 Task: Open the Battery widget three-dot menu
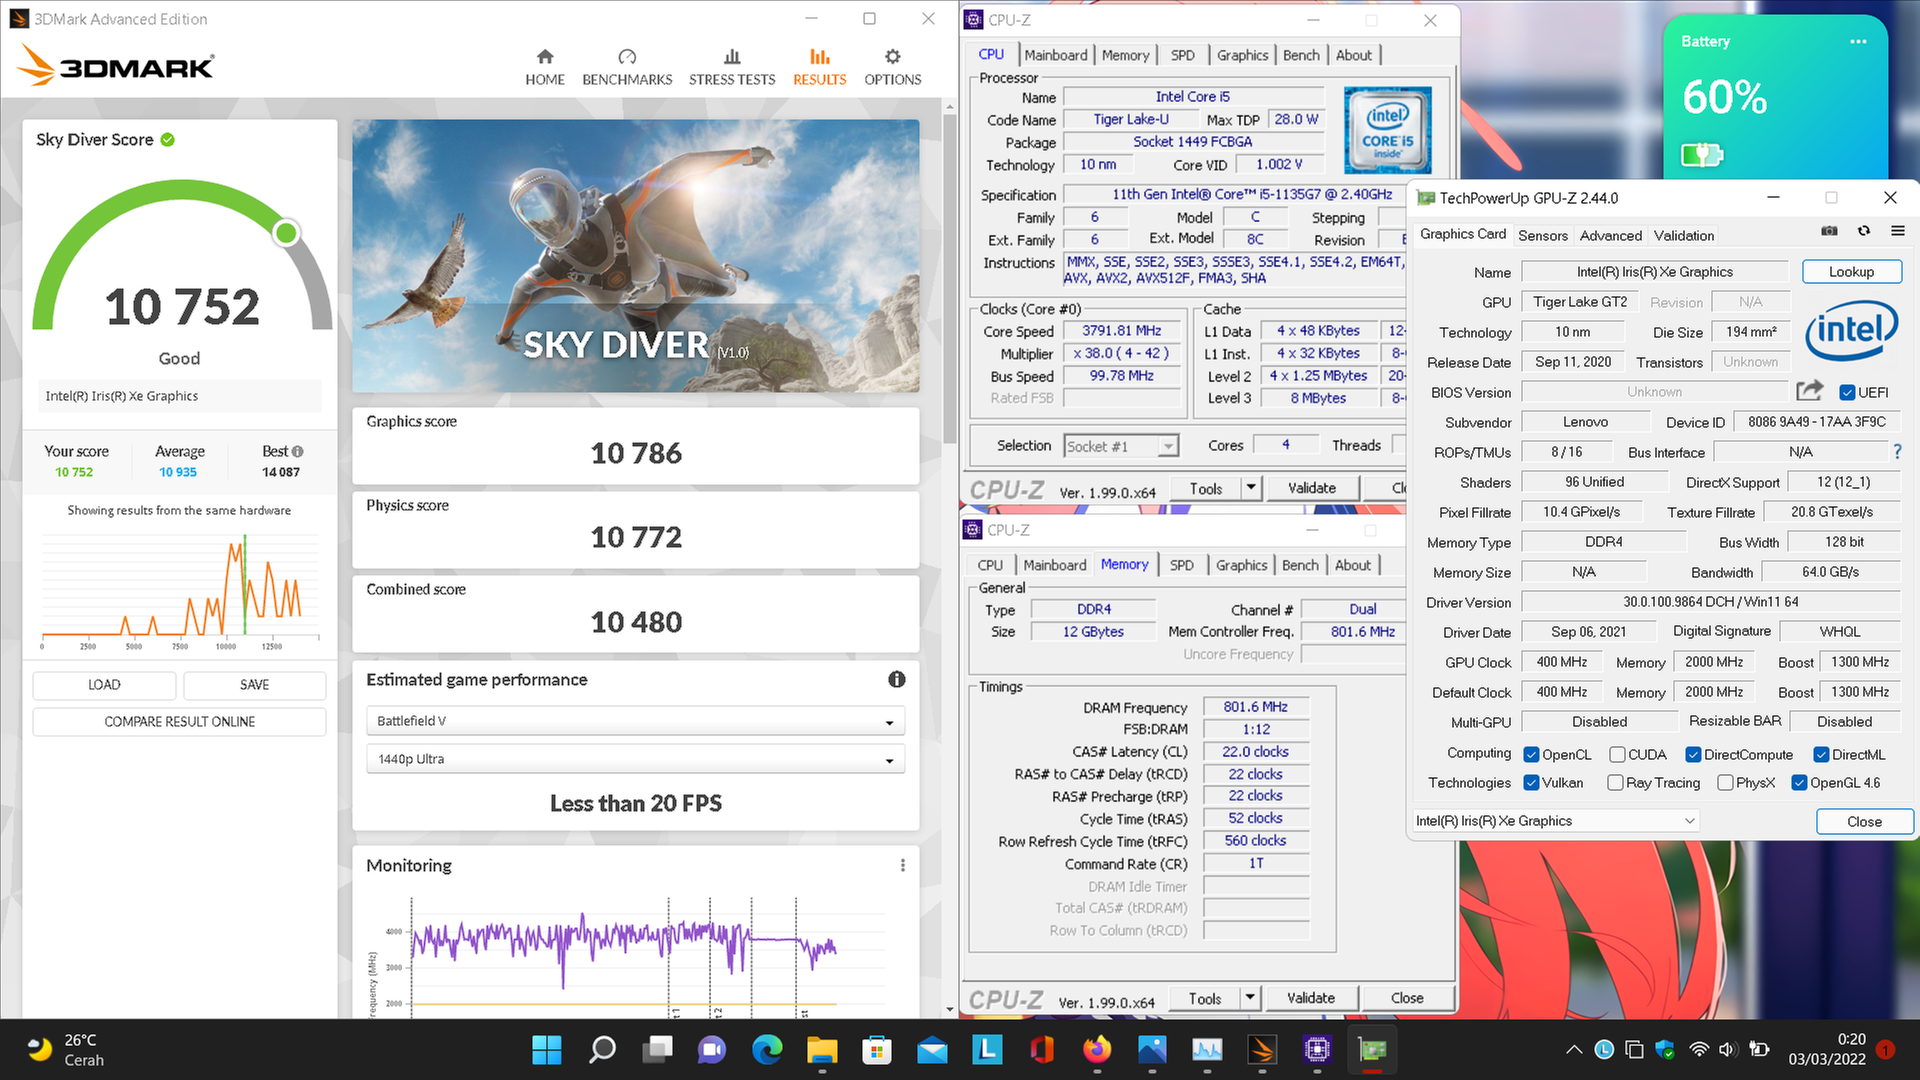click(x=1858, y=42)
